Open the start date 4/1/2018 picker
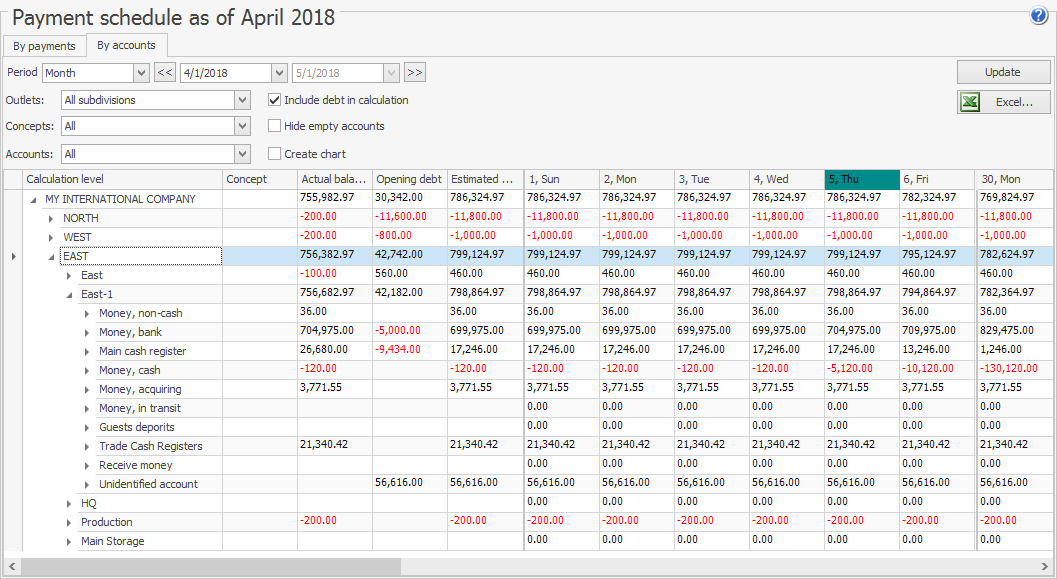 (279, 73)
